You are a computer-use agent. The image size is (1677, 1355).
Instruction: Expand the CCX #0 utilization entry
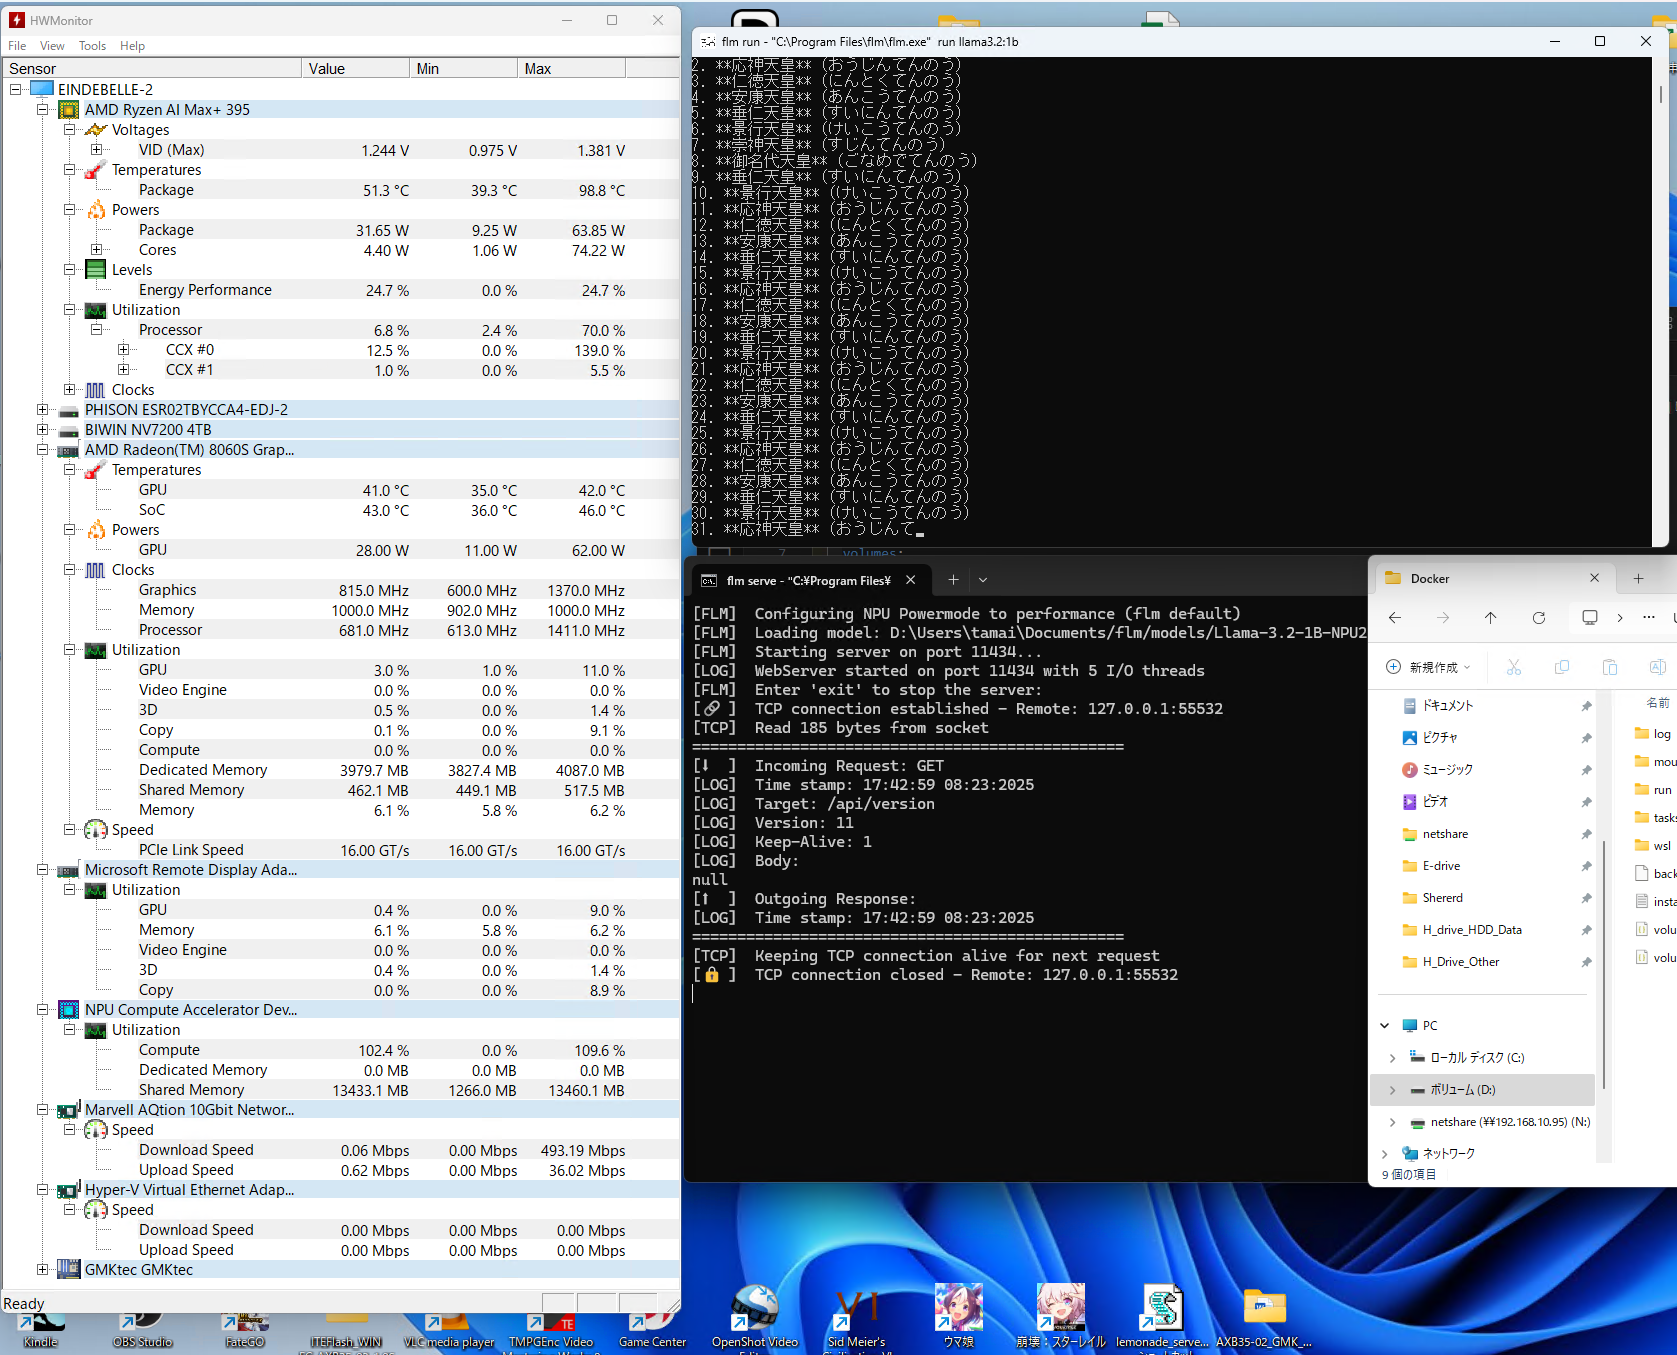[x=123, y=349]
